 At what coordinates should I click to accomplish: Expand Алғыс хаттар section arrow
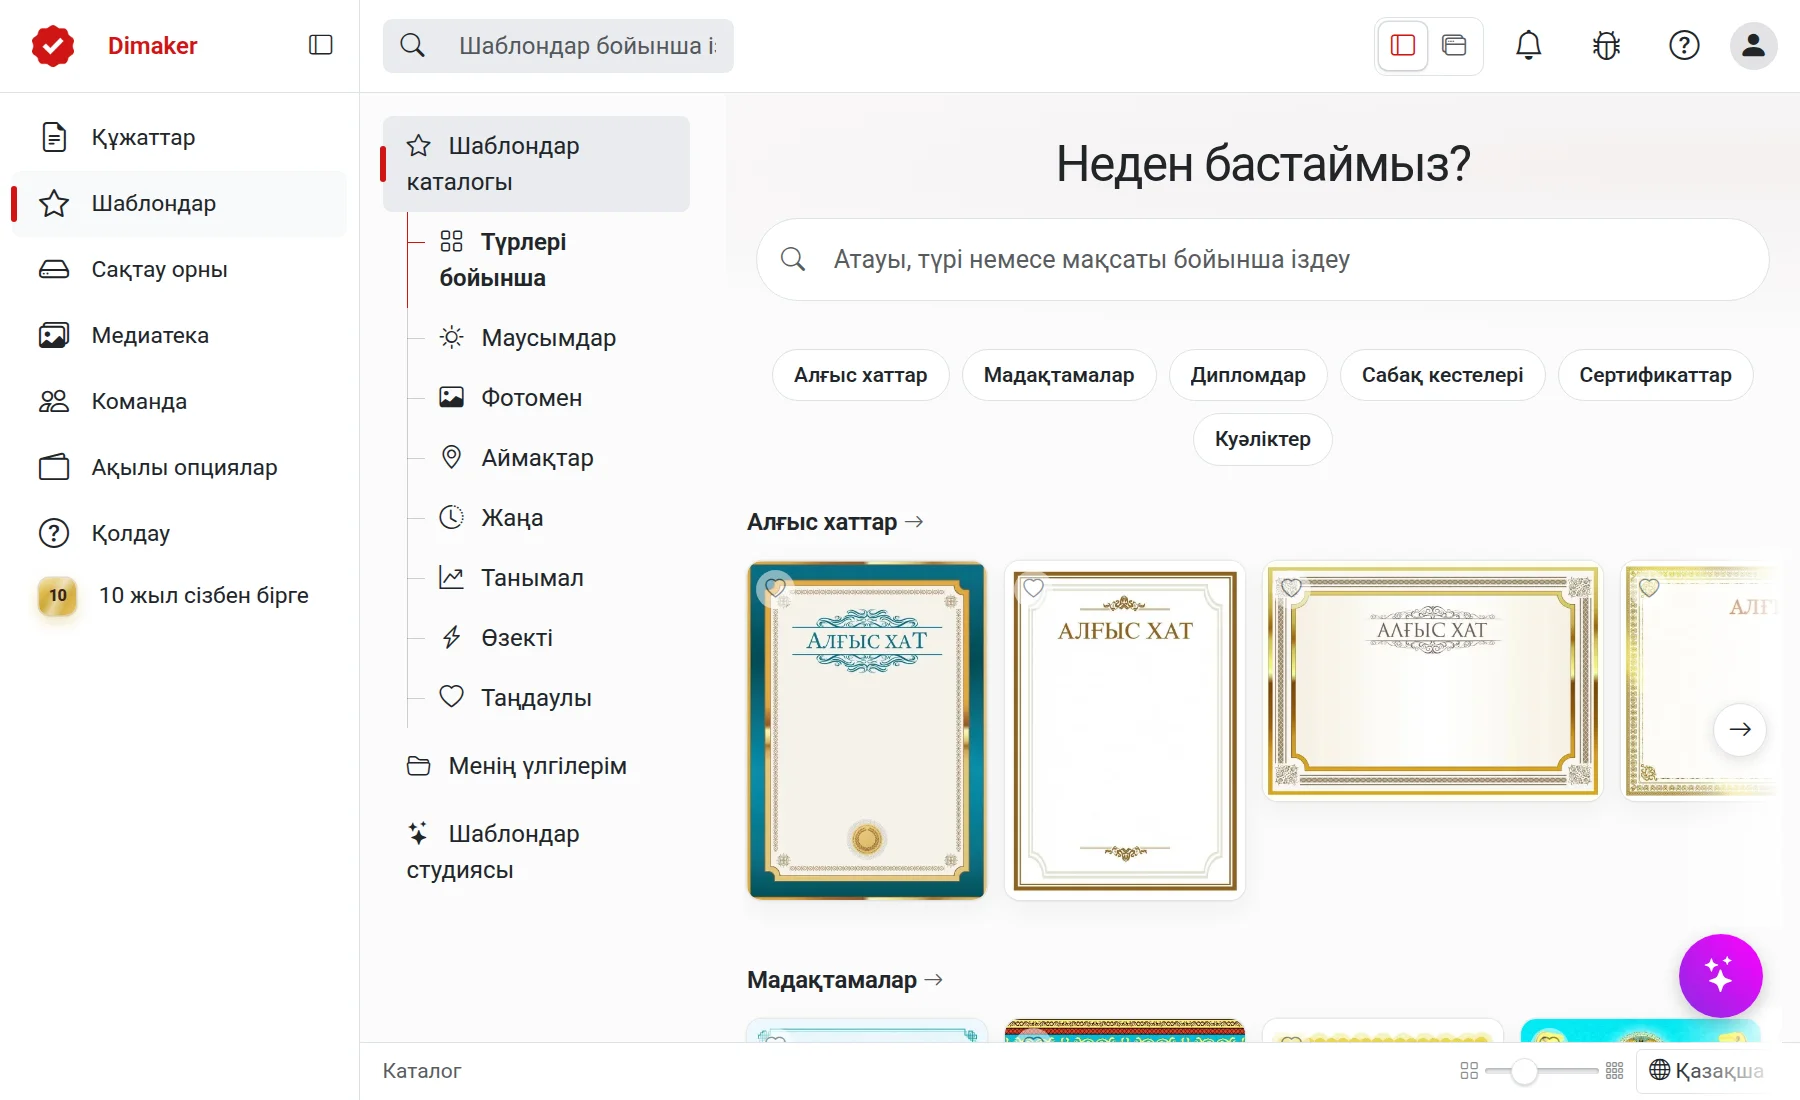914,522
